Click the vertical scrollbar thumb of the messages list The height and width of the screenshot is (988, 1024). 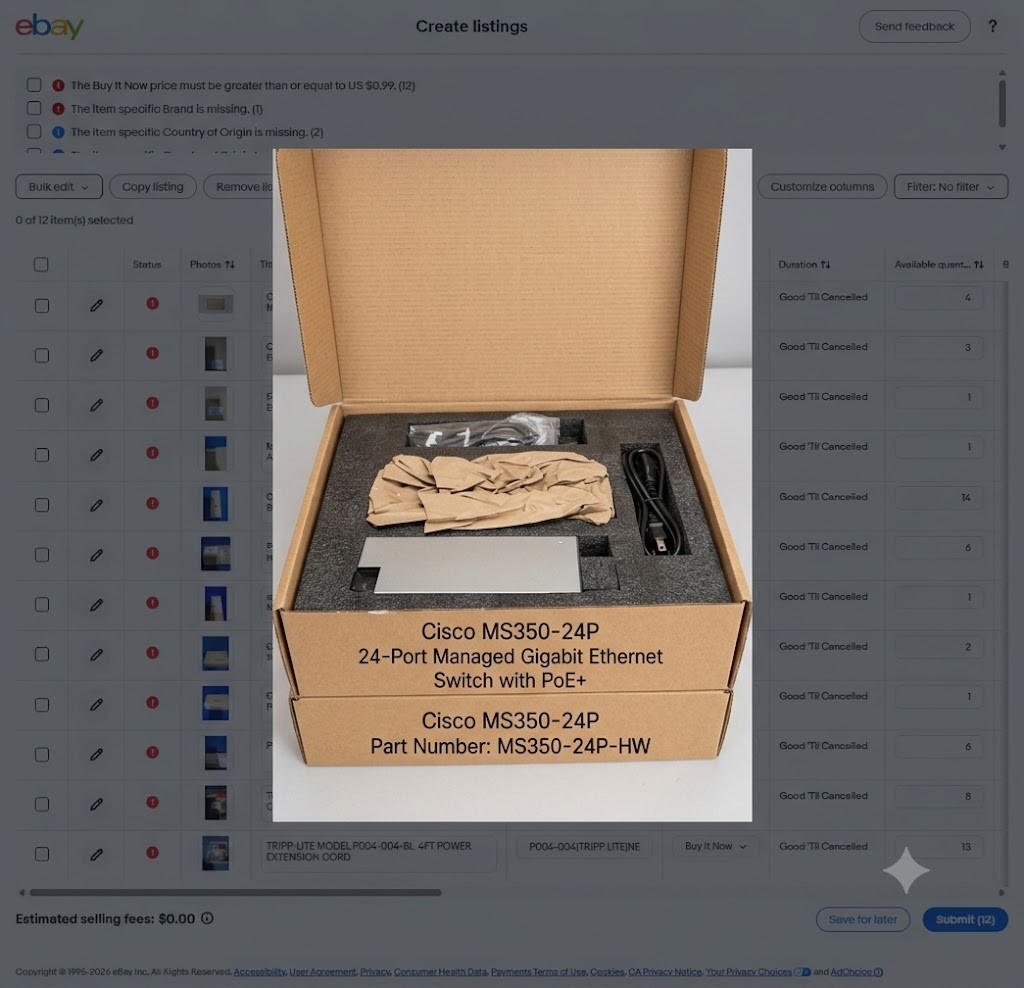pos(1002,104)
